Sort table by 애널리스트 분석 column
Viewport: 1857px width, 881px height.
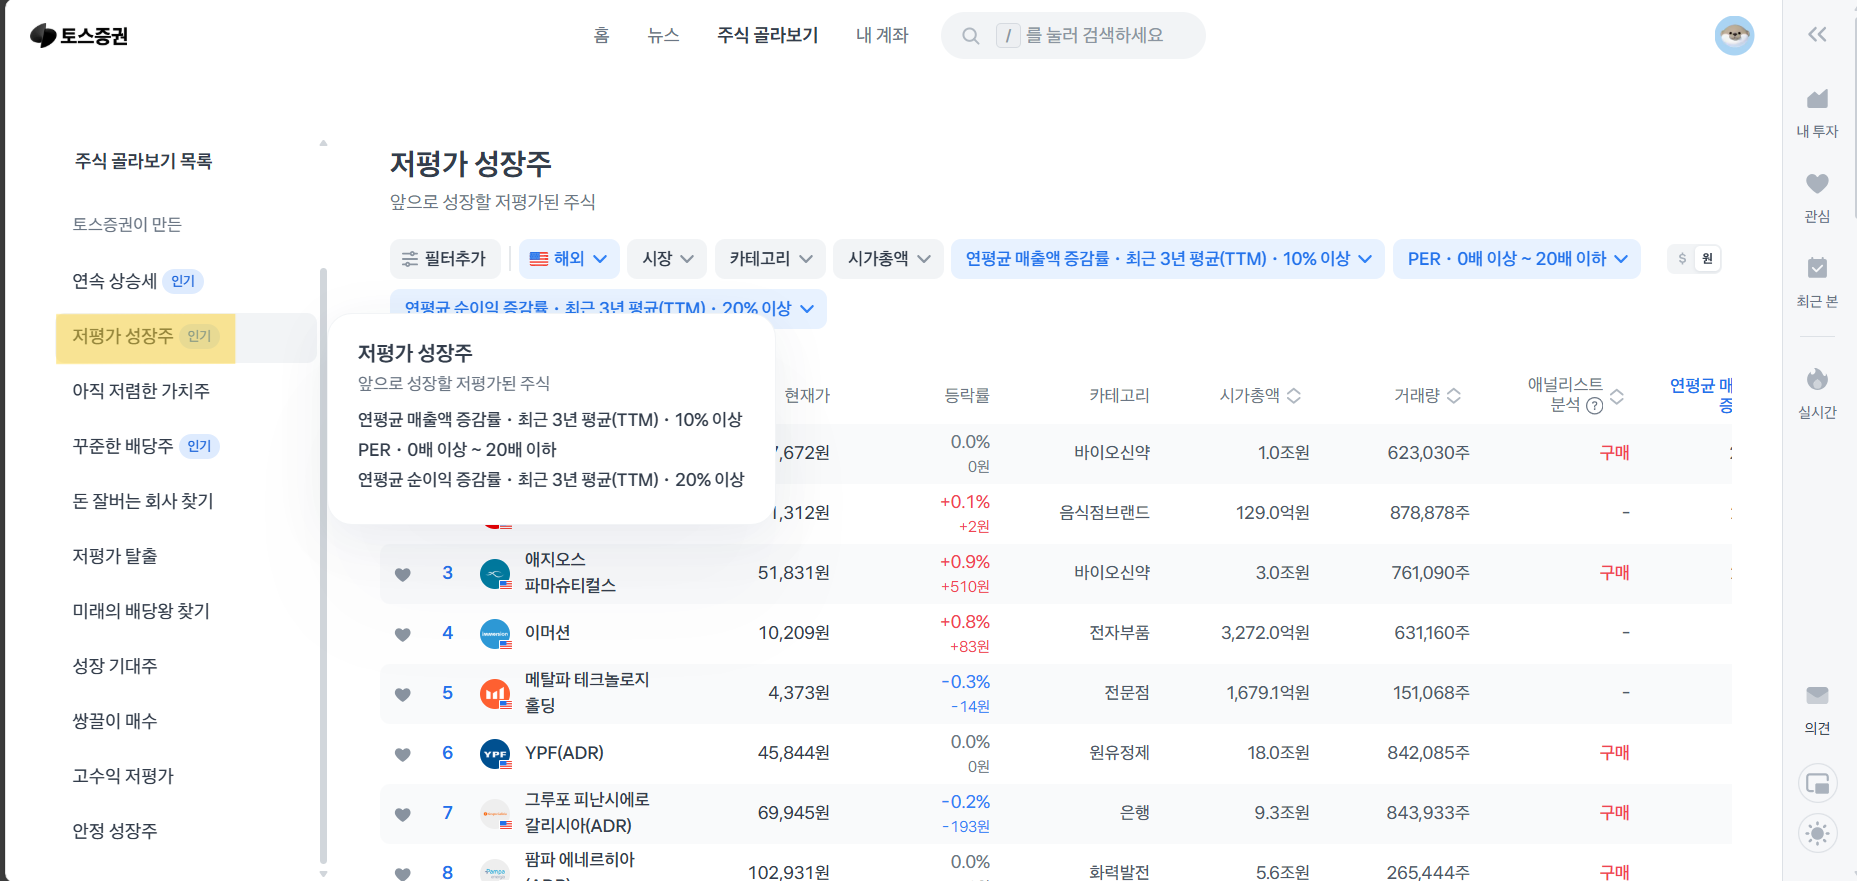coord(1575,395)
